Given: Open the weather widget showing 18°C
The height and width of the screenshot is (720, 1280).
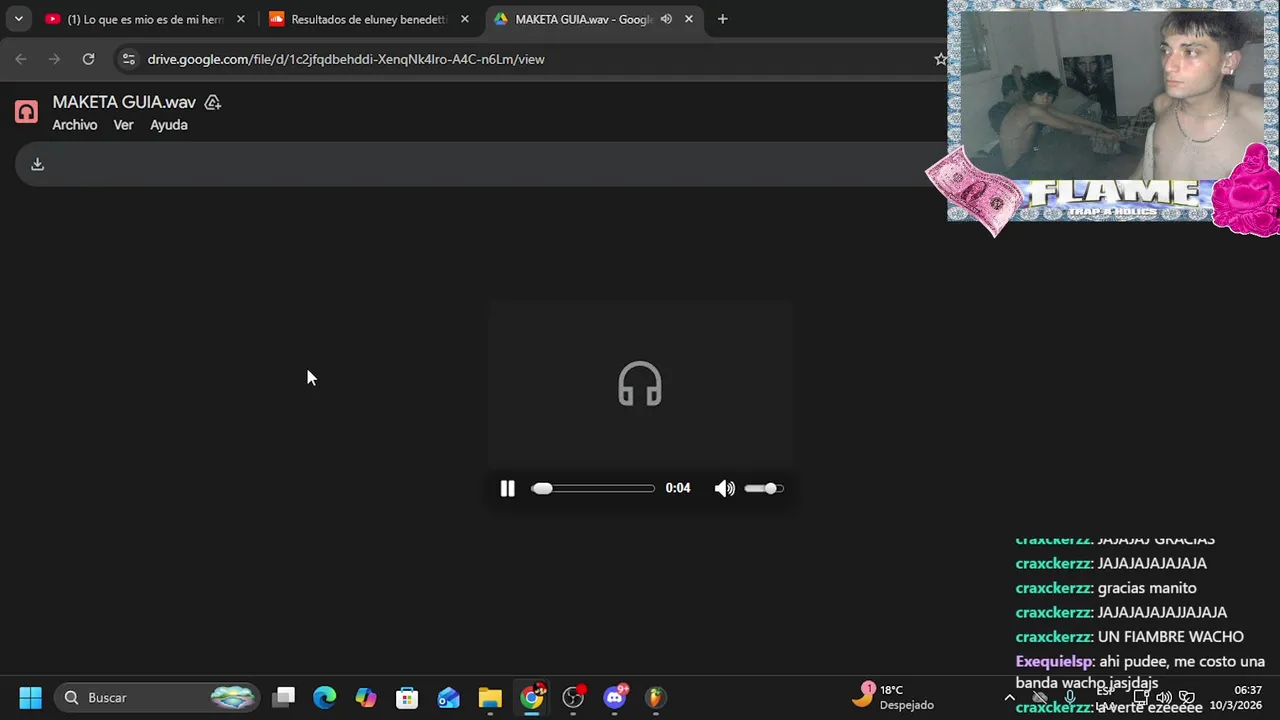Looking at the screenshot, I should (x=893, y=697).
